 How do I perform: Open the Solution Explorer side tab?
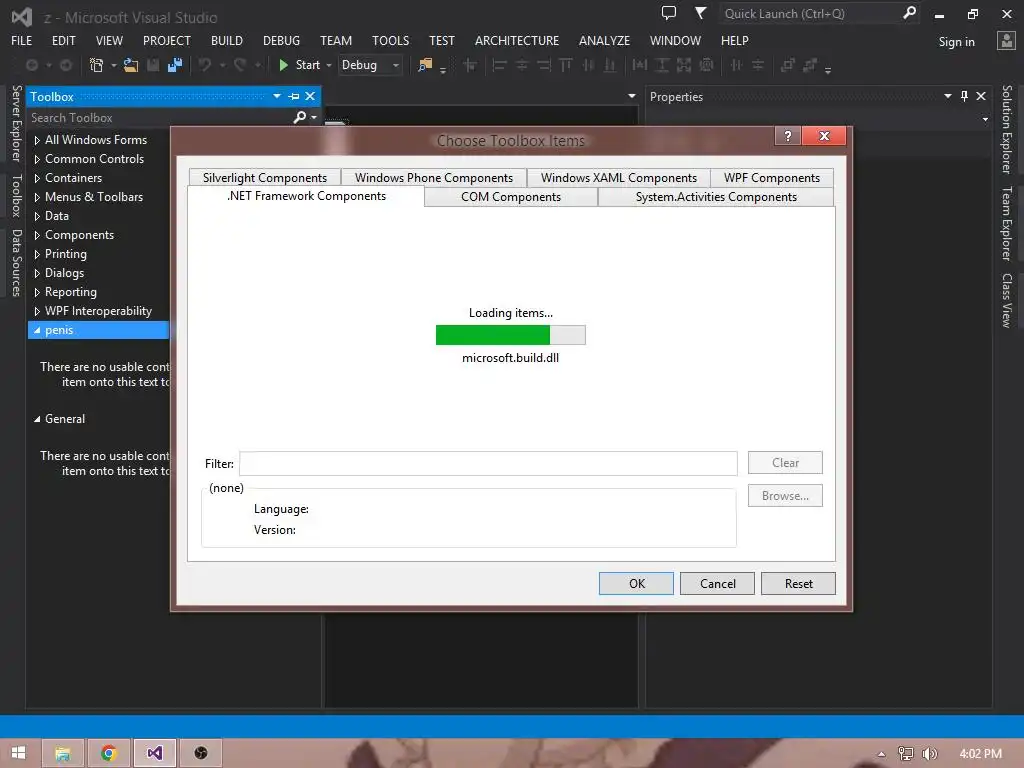coord(1007,129)
